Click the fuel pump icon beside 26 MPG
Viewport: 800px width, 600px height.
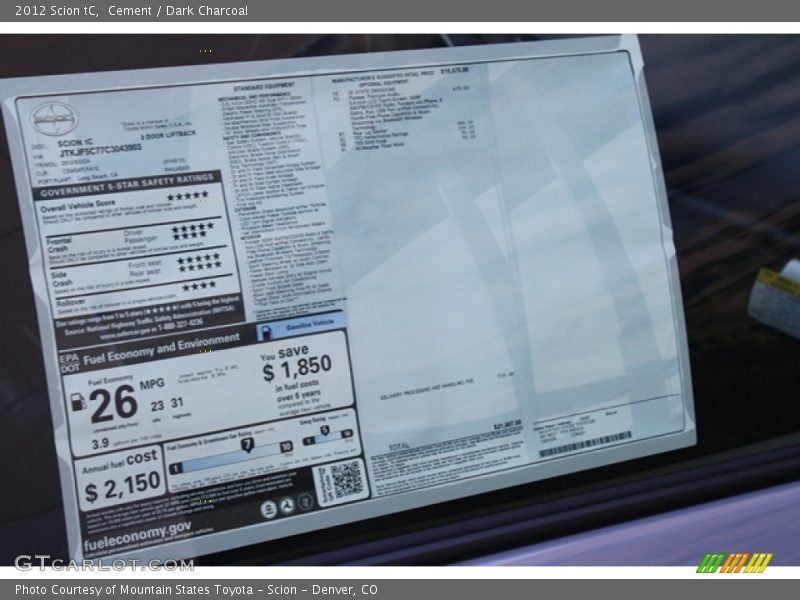coord(78,402)
